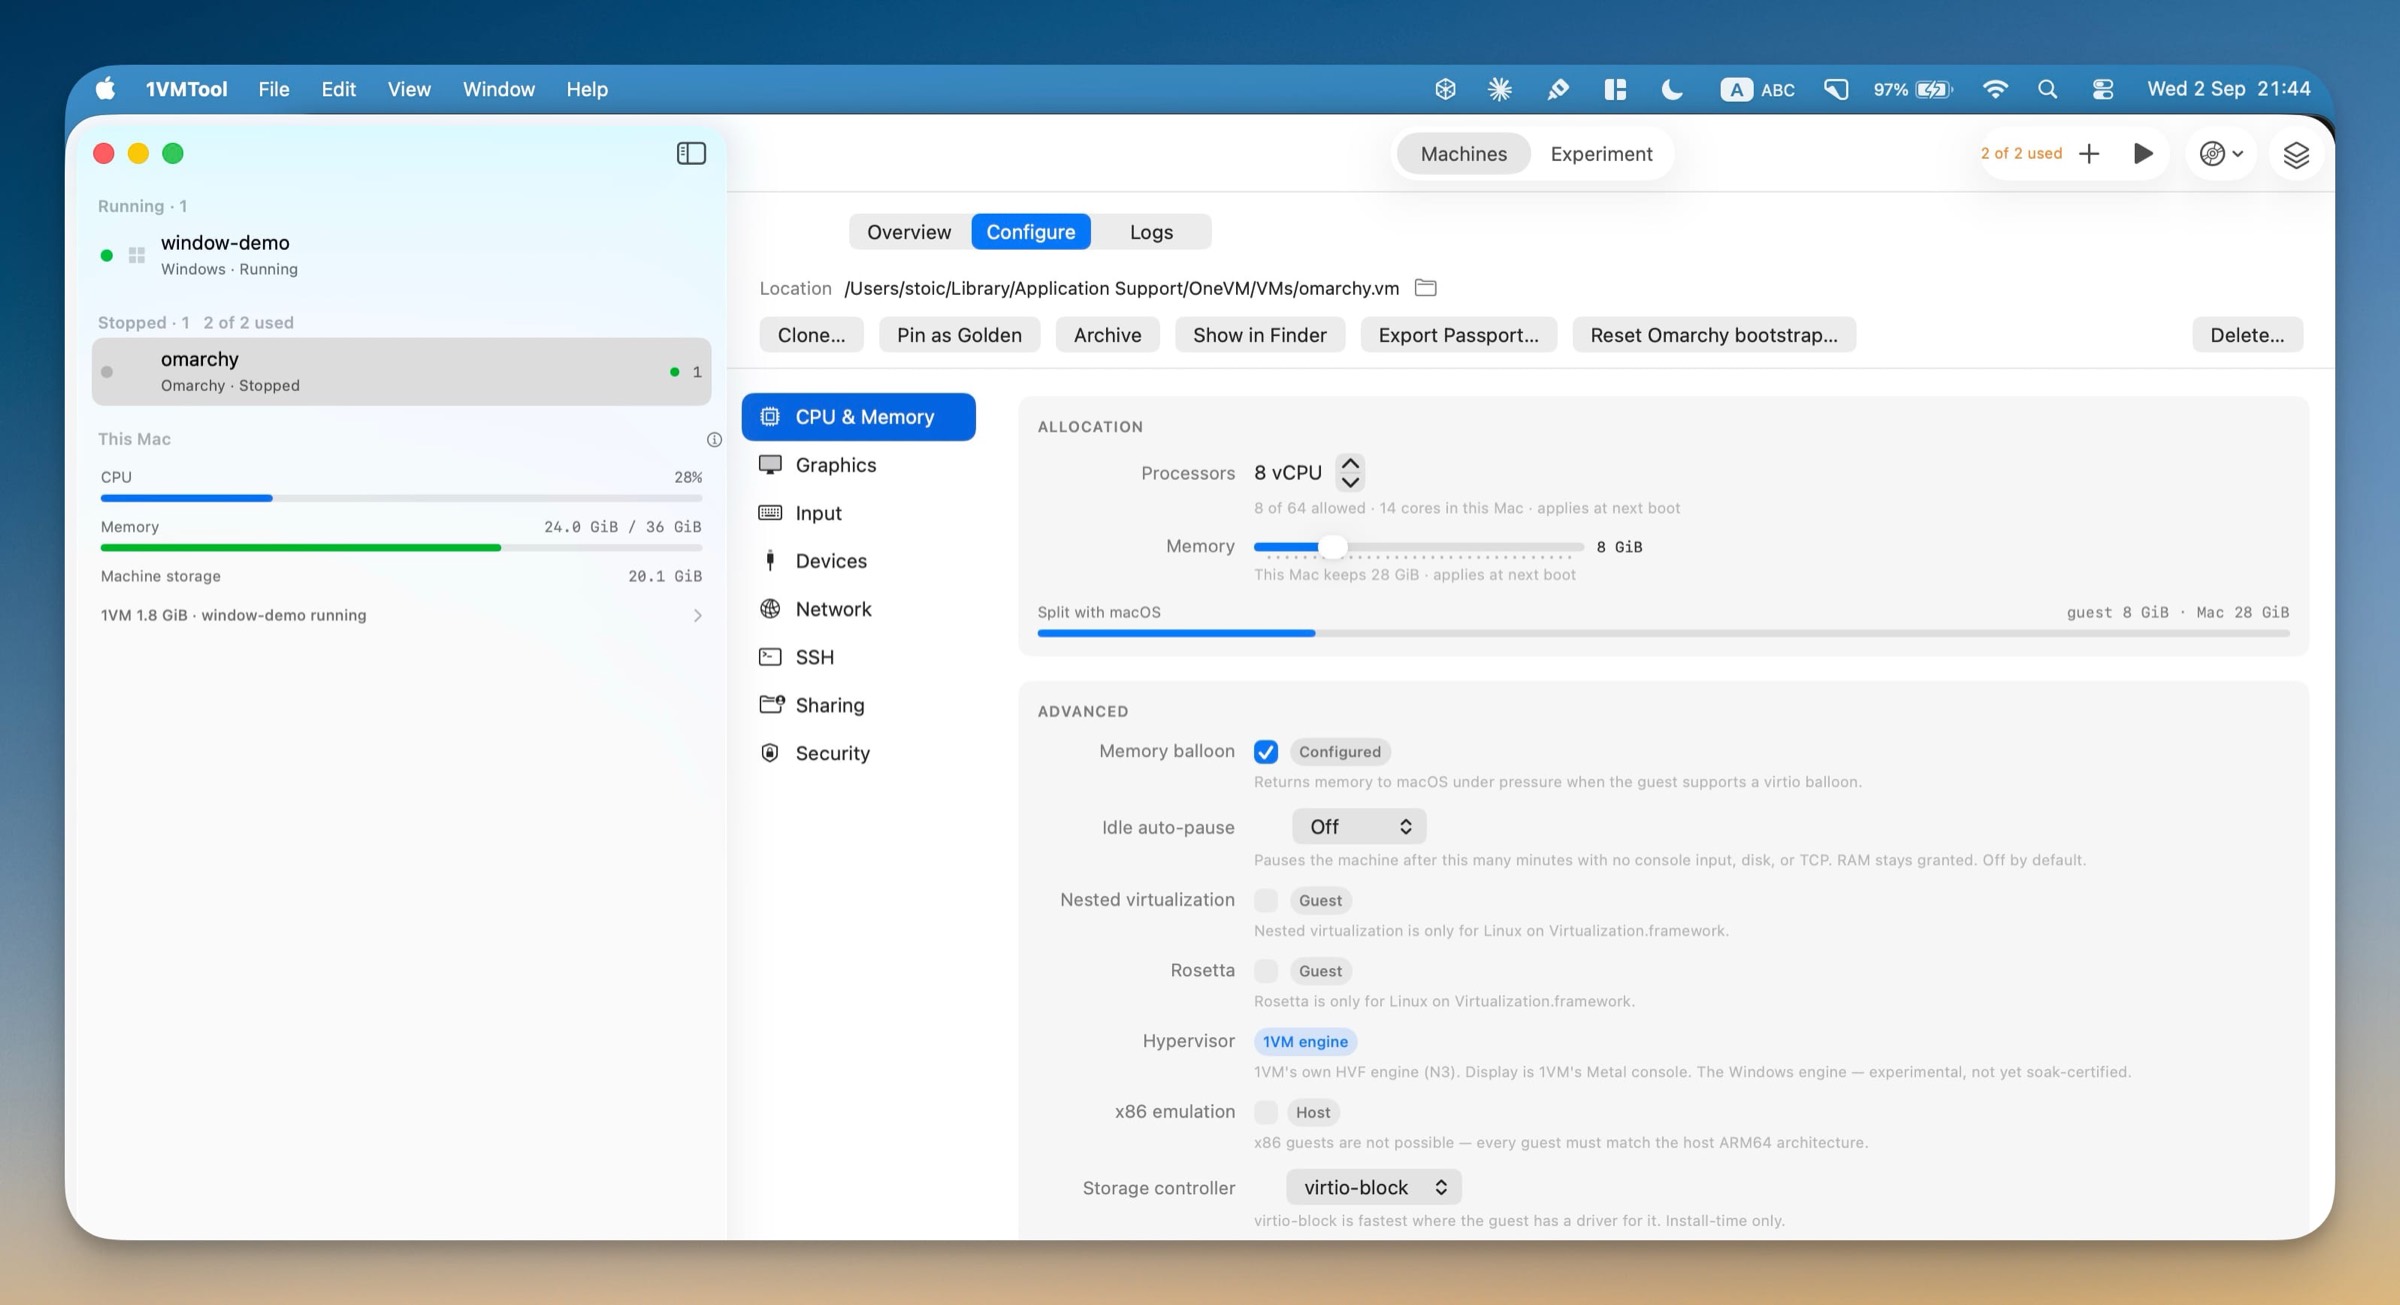Open the Edit menu
The width and height of the screenshot is (2400, 1305).
pyautogui.click(x=338, y=89)
